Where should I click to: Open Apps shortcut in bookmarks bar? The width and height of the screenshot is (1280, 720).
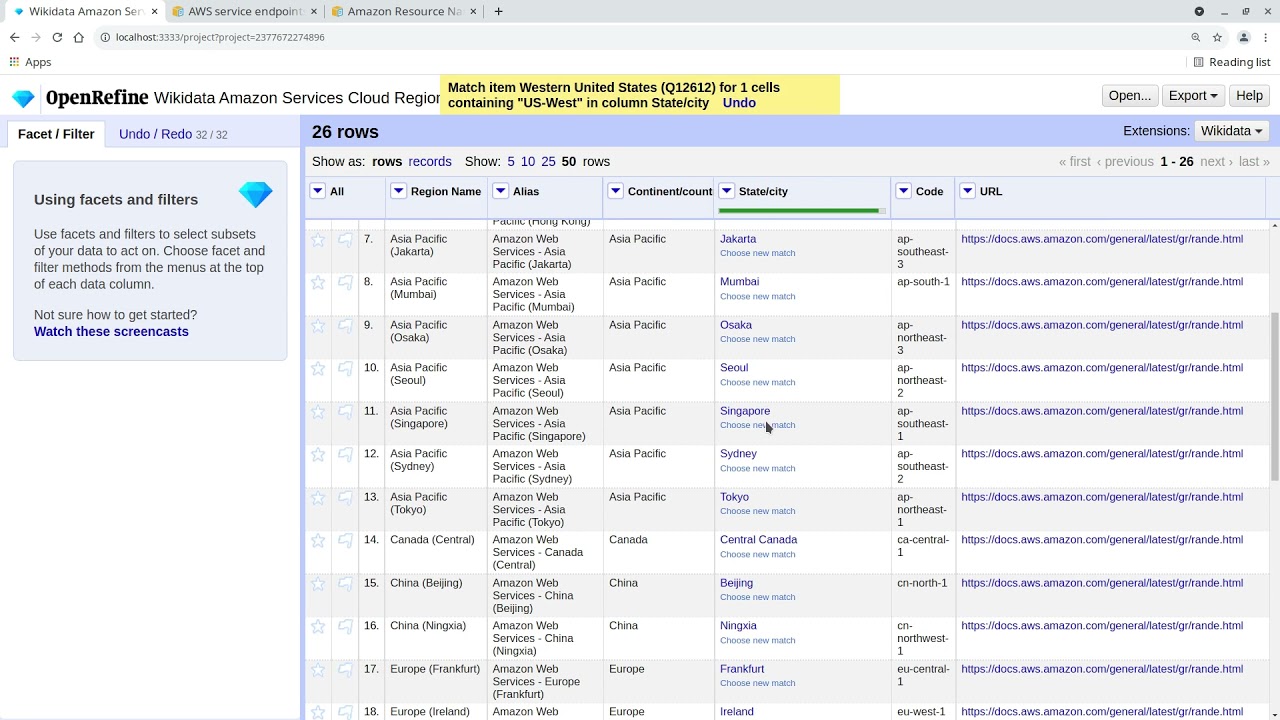pyautogui.click(x=30, y=62)
